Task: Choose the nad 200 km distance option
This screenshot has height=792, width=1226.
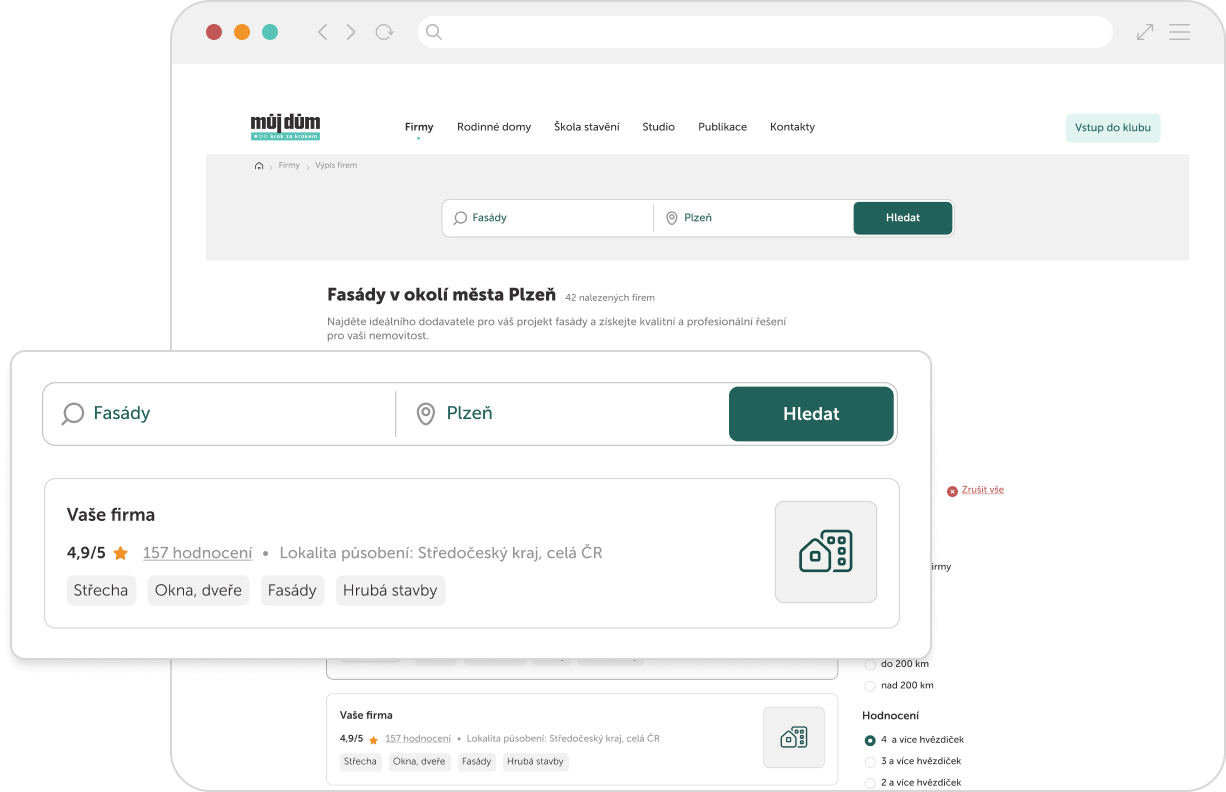Action: pos(870,686)
